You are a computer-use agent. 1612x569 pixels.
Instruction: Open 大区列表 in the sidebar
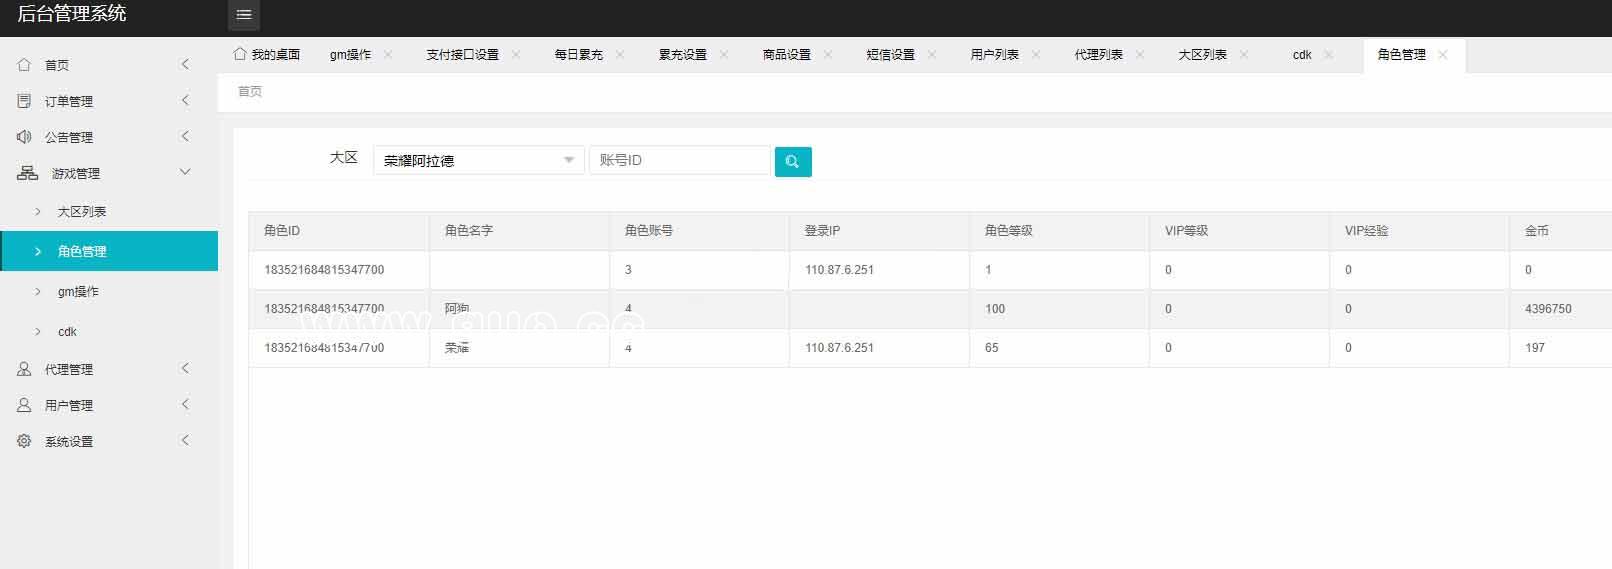pos(109,211)
